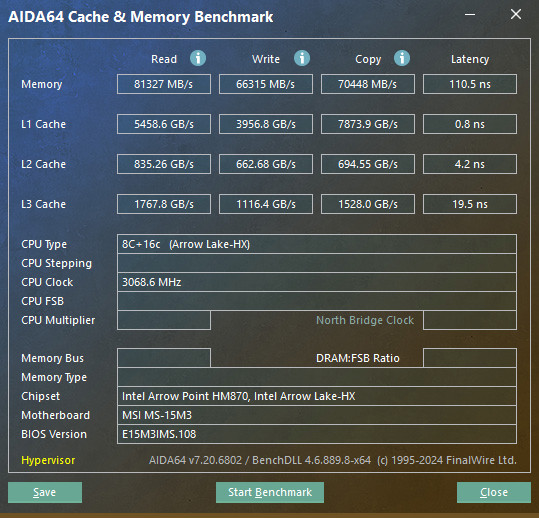Click the empty DRAM:FSB Ratio field
539x518 pixels.
[x=470, y=358]
